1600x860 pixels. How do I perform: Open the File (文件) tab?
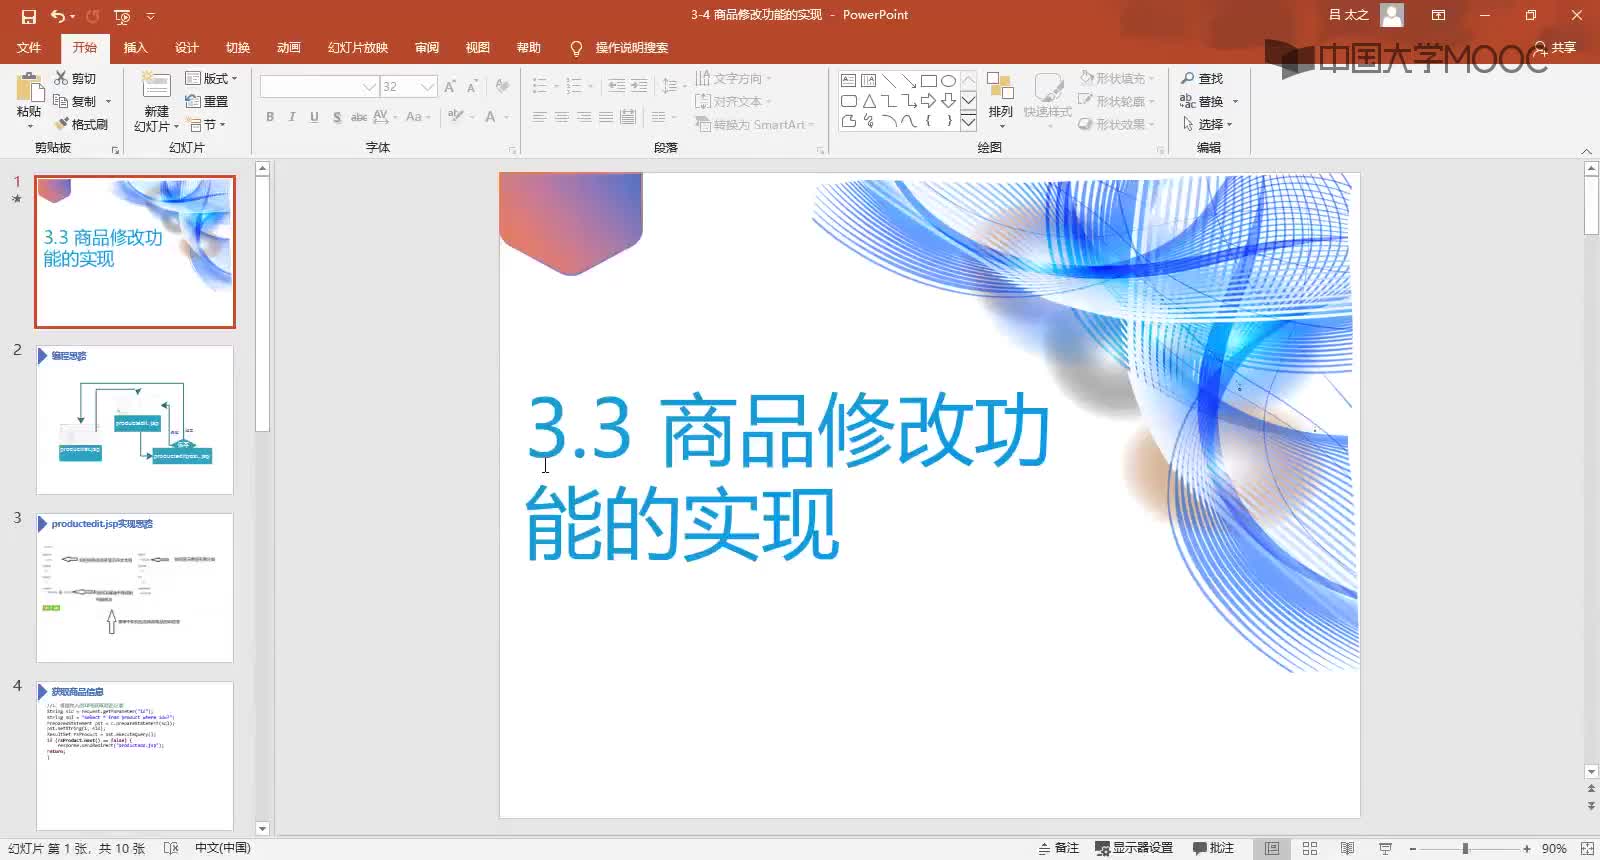click(x=29, y=48)
